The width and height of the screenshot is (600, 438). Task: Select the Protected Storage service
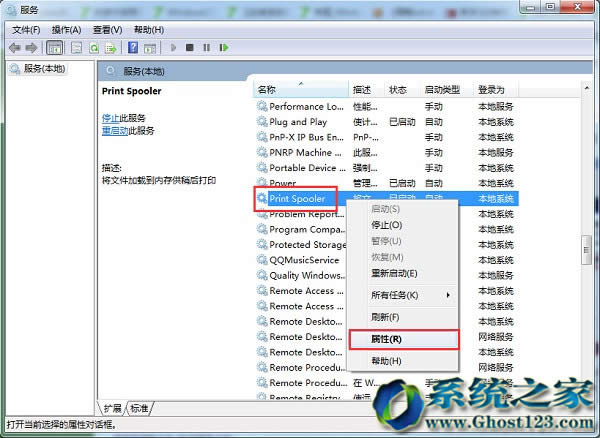click(300, 244)
